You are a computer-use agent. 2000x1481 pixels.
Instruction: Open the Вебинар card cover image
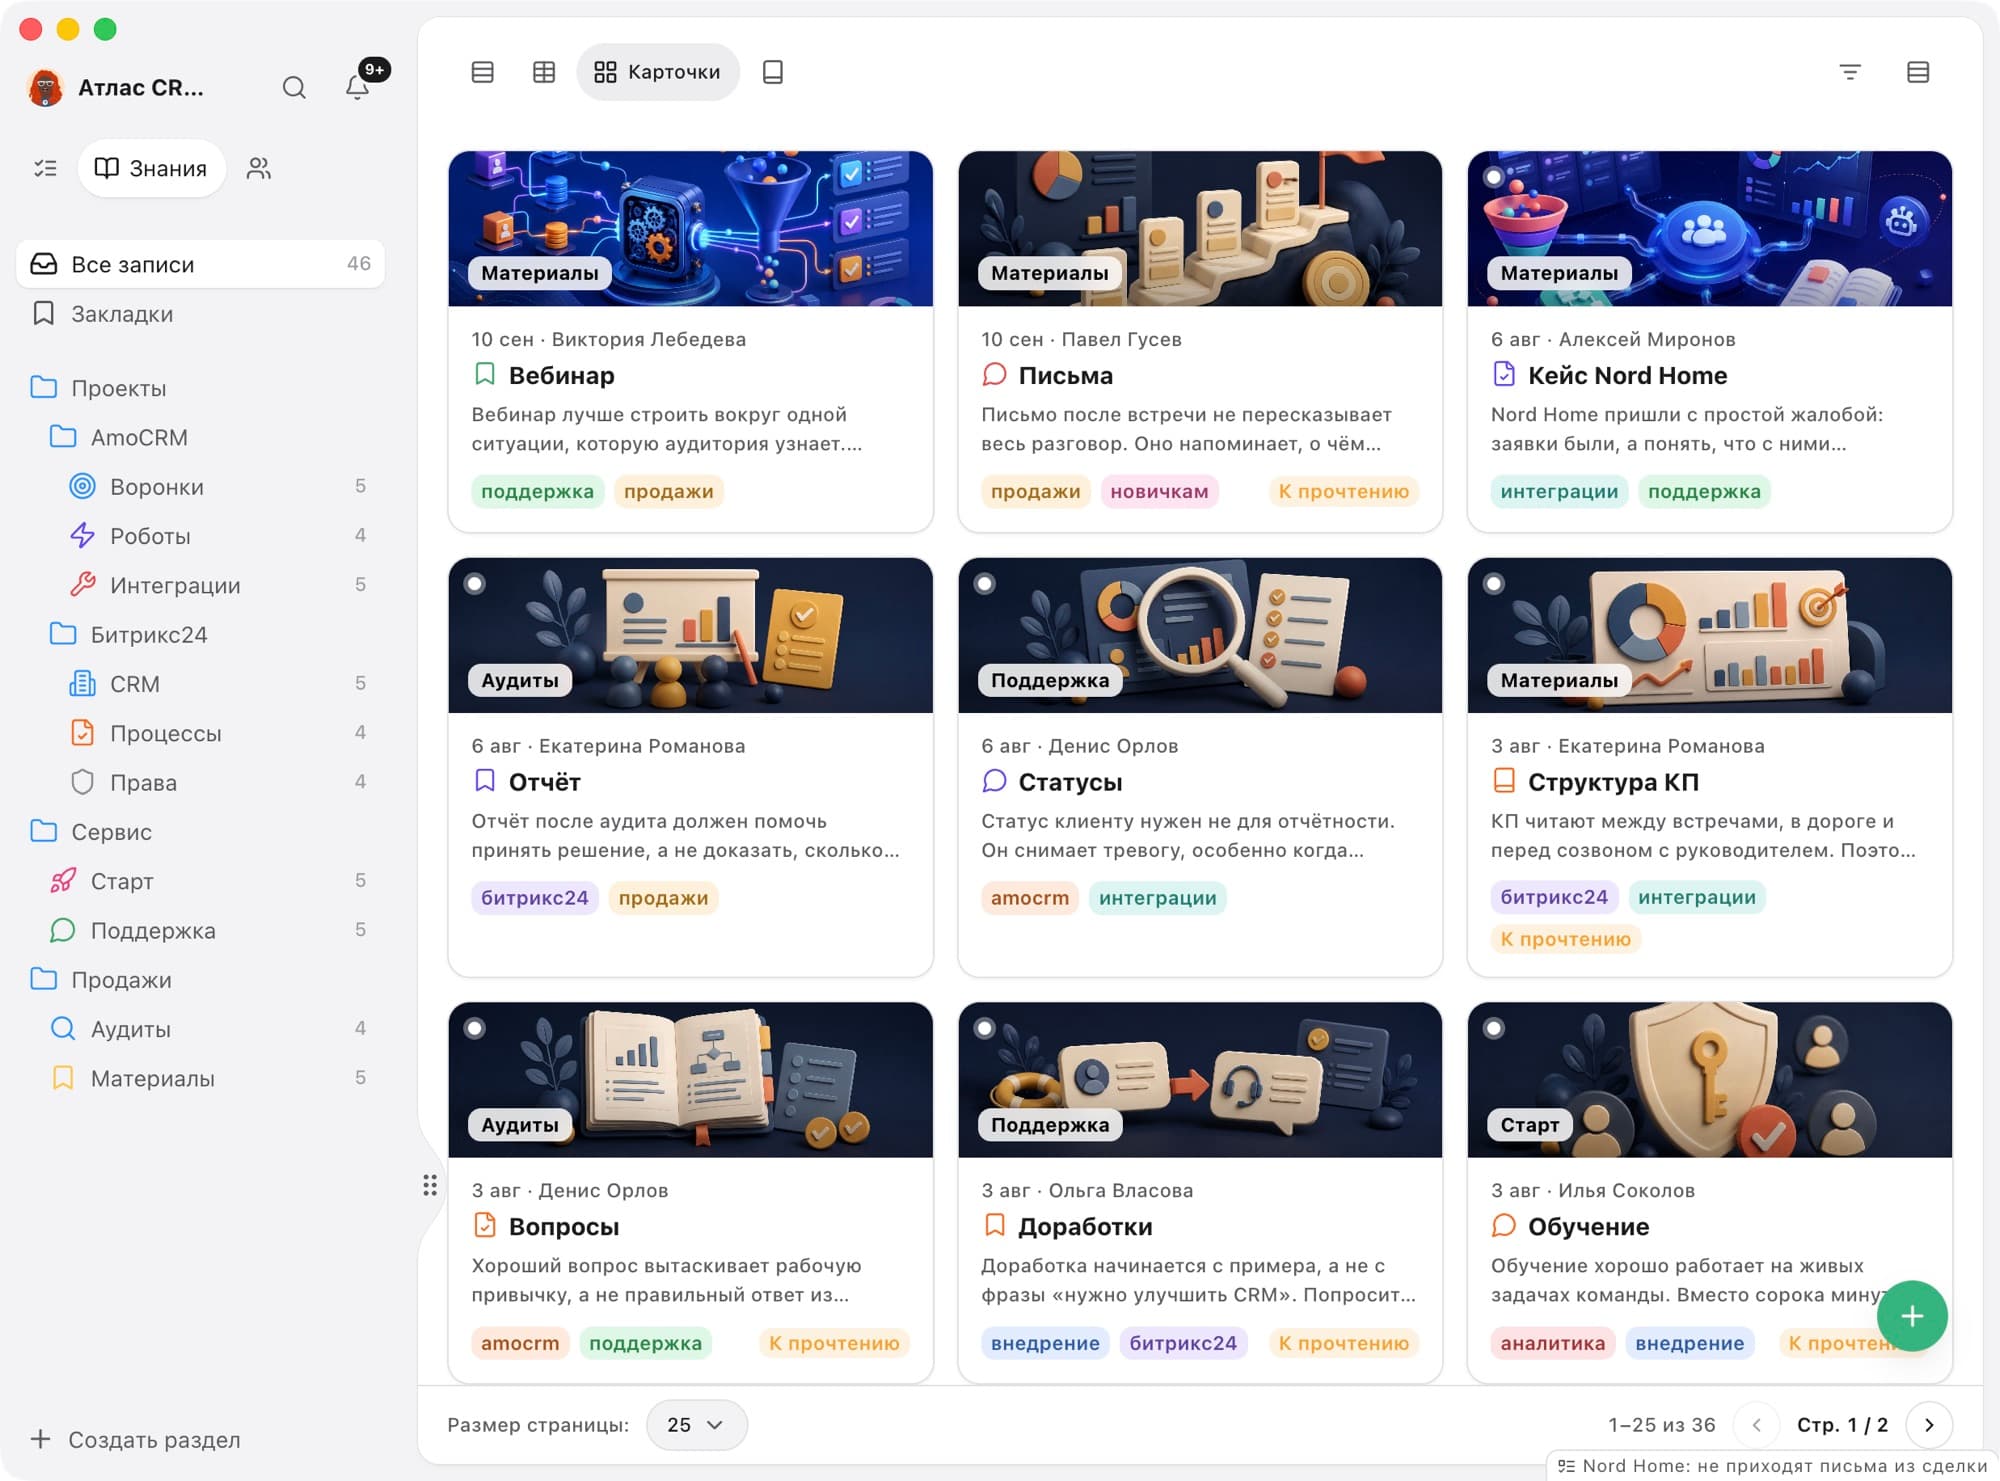pyautogui.click(x=690, y=229)
